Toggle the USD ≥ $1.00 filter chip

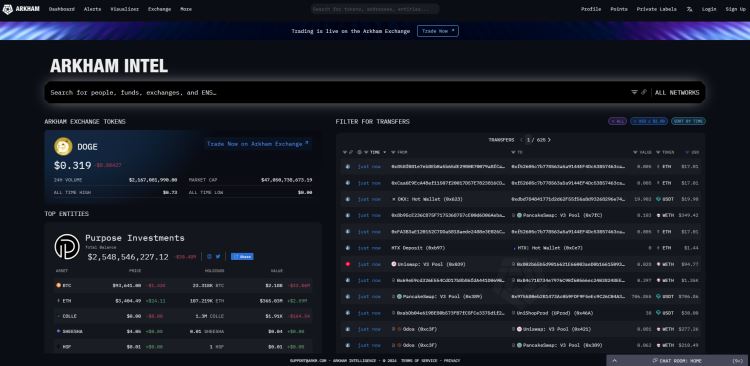click(x=649, y=122)
